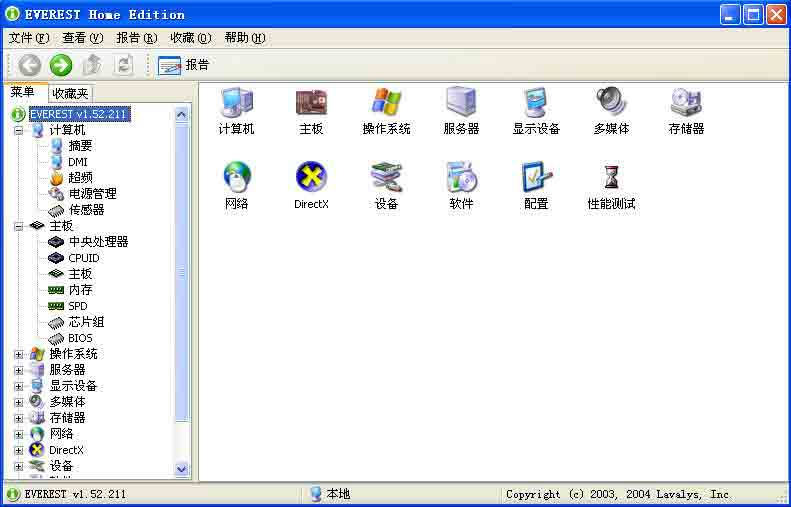Select the 主板 child item under 主板

80,274
